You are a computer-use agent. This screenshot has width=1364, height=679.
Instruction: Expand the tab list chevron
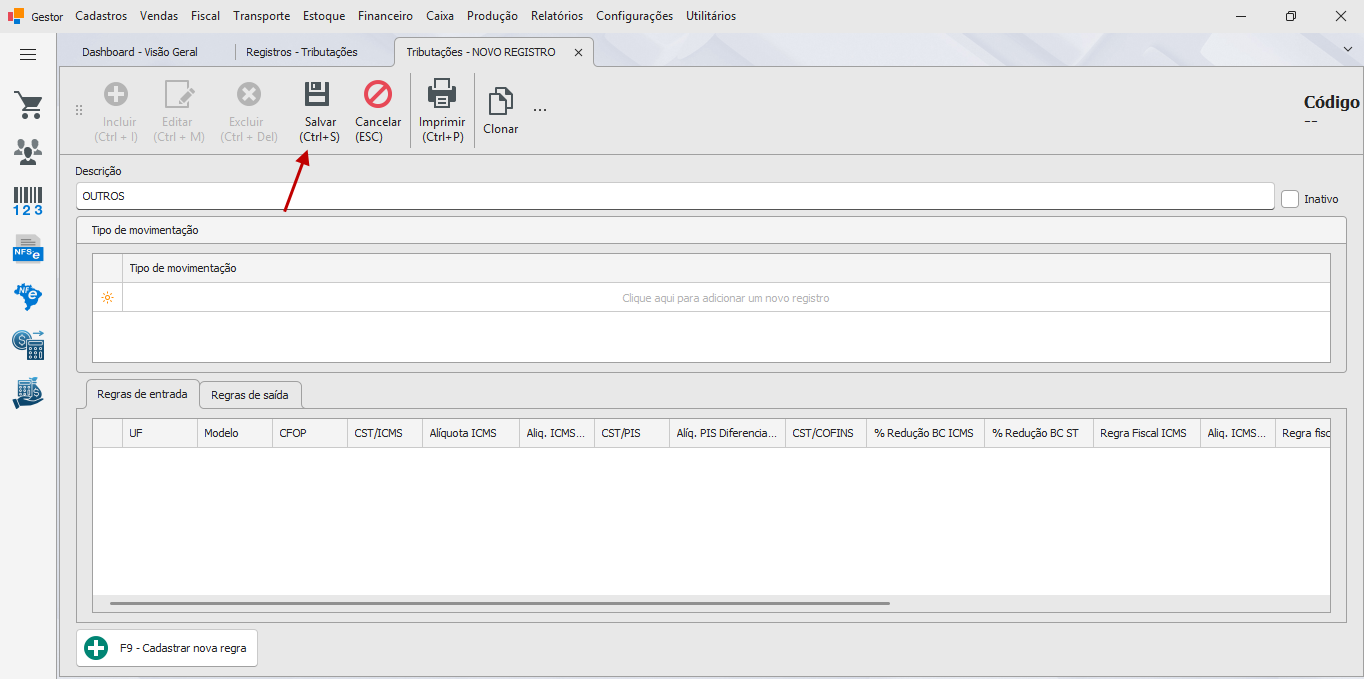tap(1347, 48)
